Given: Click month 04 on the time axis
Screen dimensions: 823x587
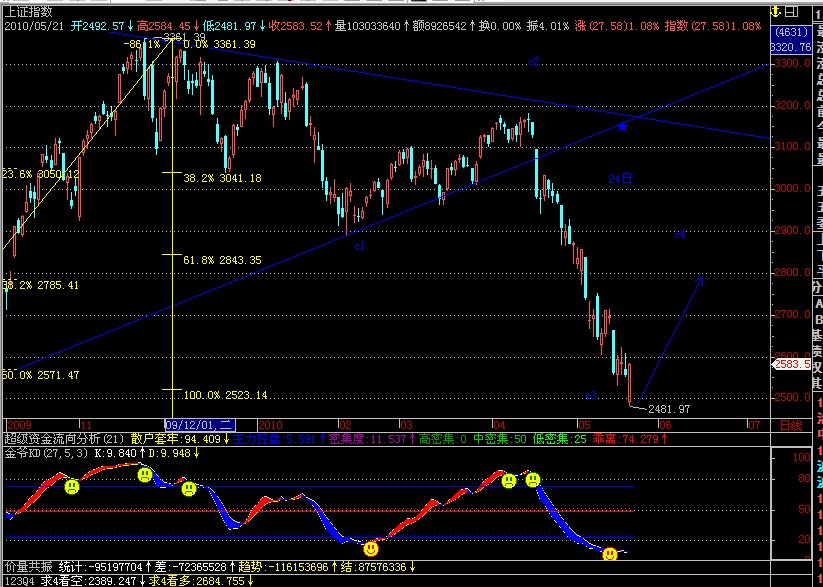Looking at the screenshot, I should 499,425.
